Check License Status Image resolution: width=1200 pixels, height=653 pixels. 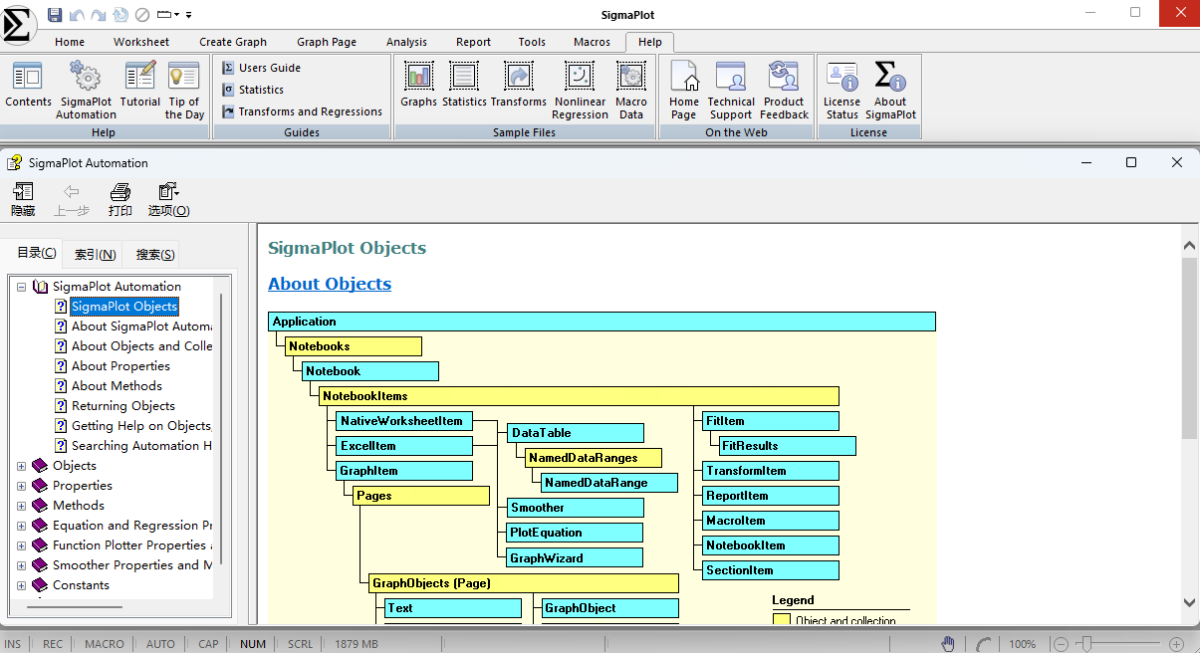pos(842,90)
